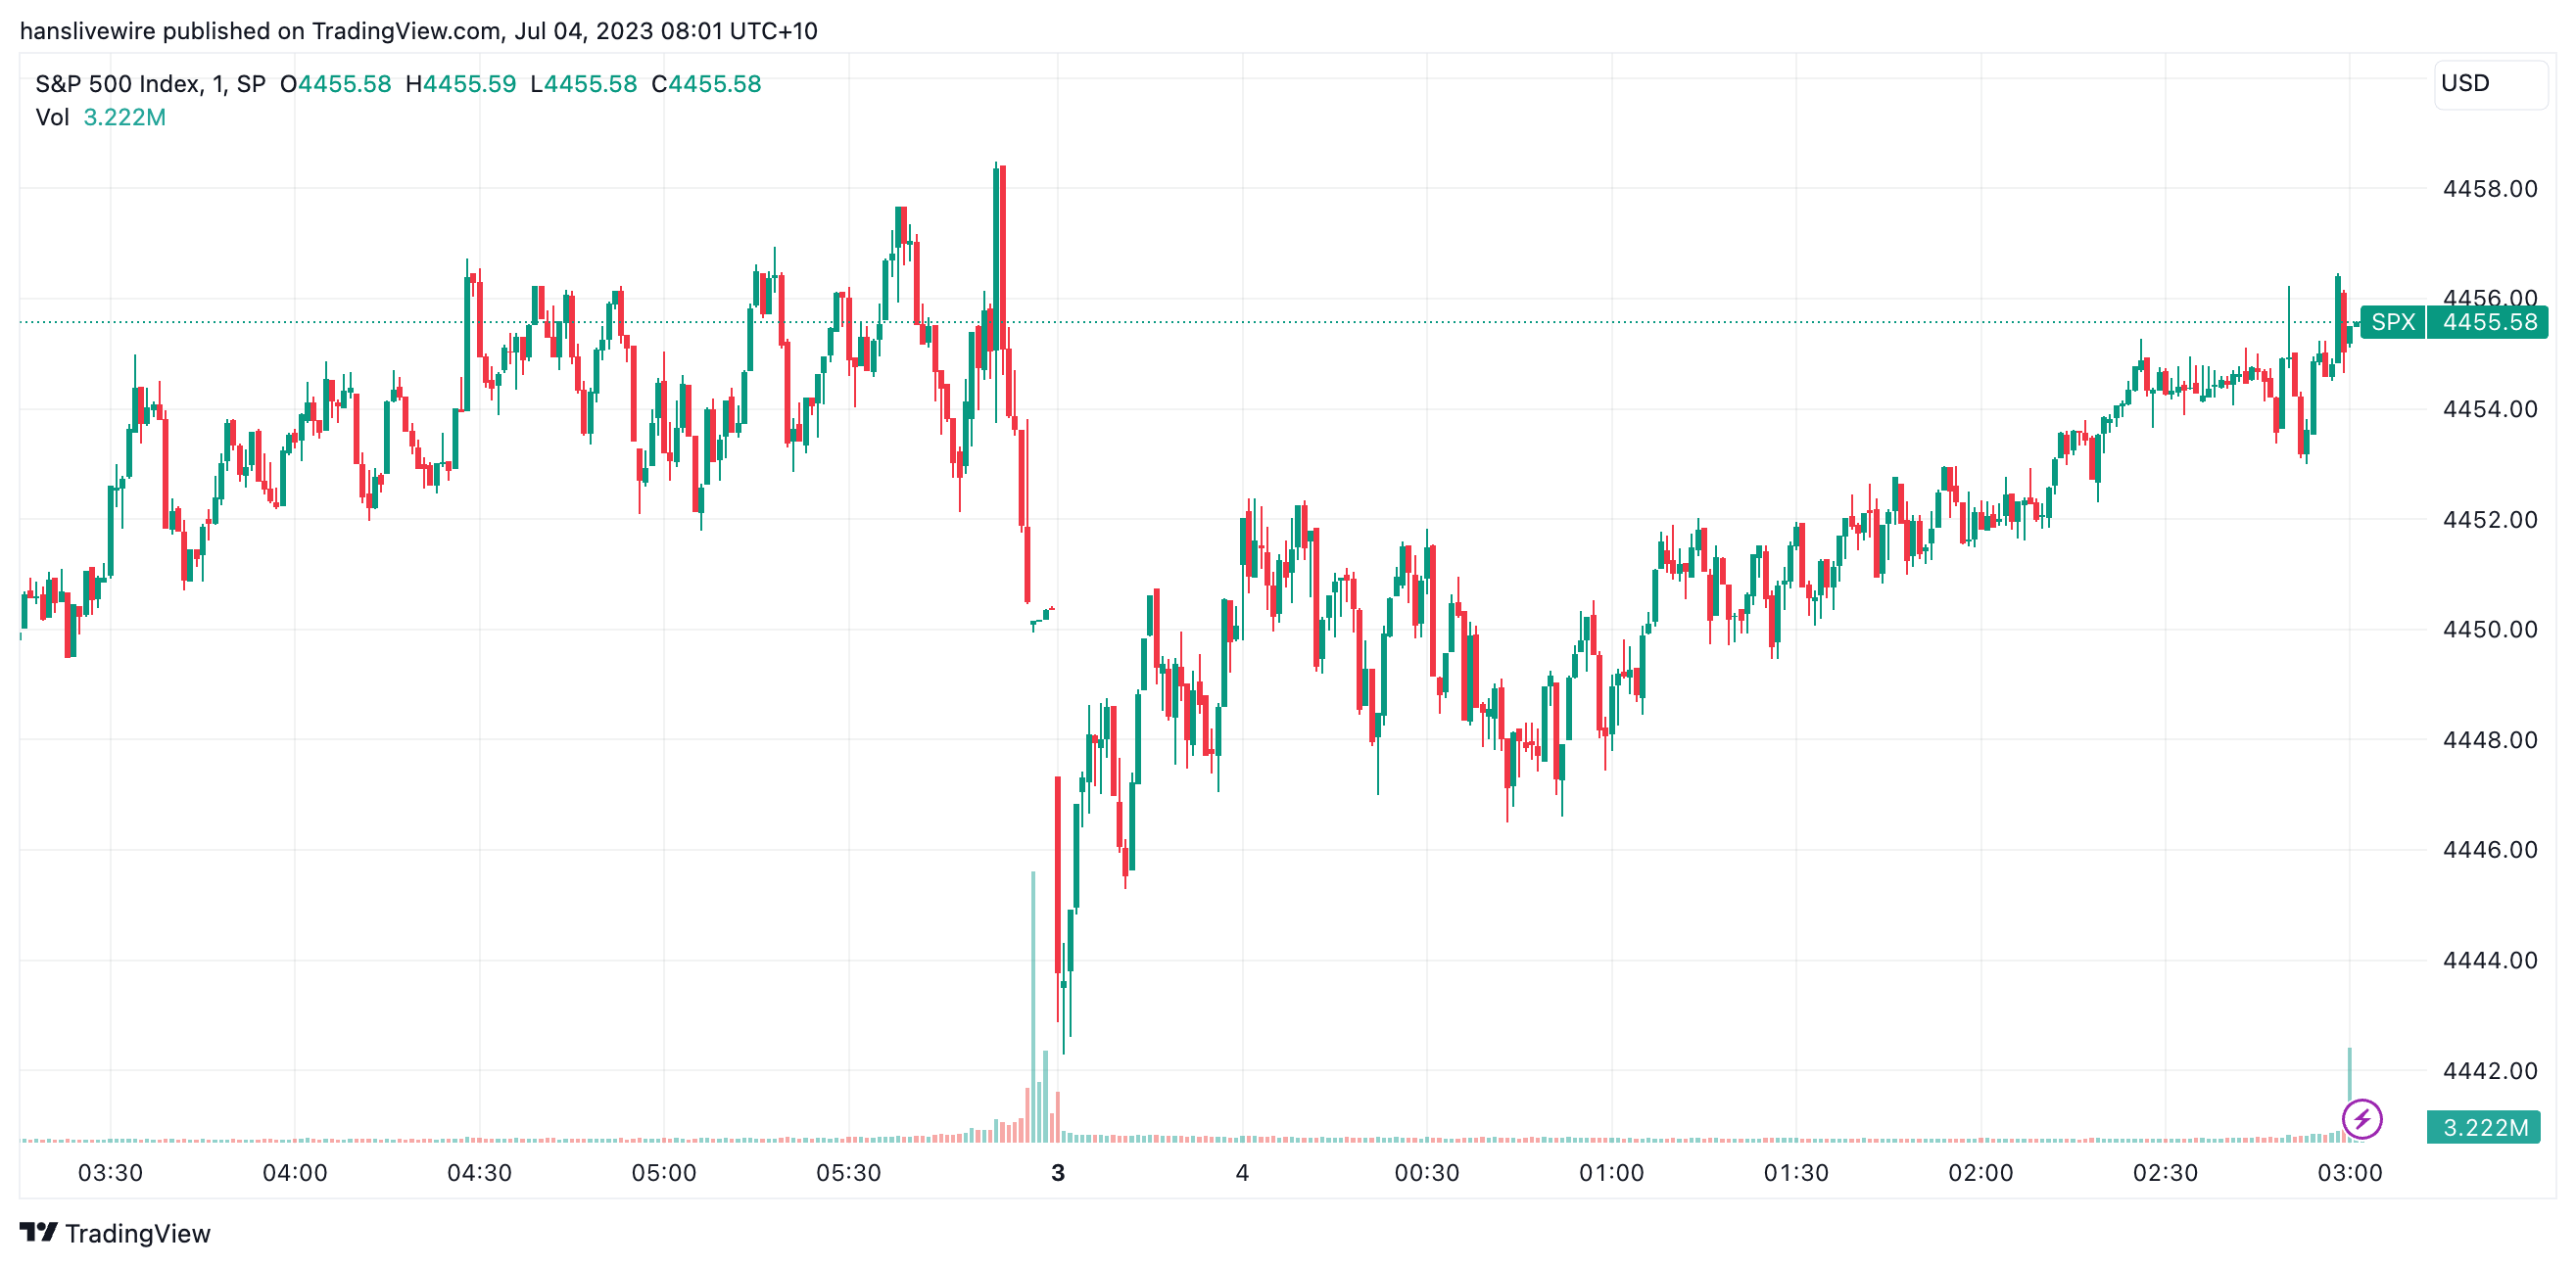Click the Vol indicator legend label
Screen dimensions: 2576x1267
(52, 117)
